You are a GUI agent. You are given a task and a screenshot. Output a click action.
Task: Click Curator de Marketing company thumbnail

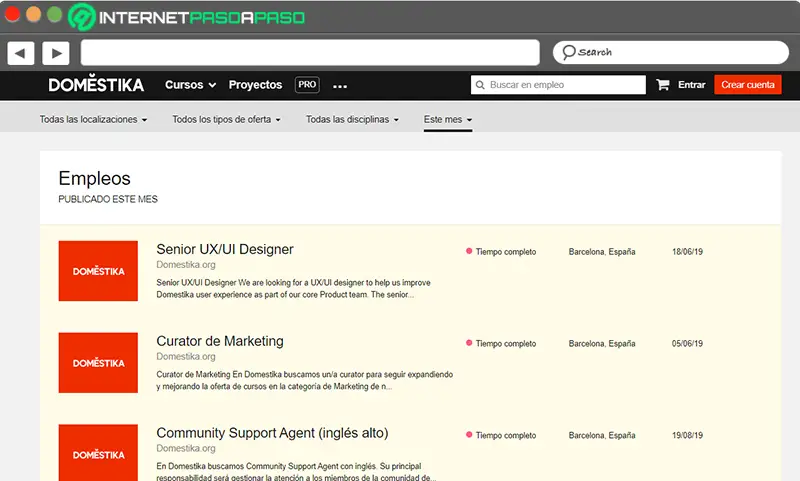pyautogui.click(x=98, y=363)
